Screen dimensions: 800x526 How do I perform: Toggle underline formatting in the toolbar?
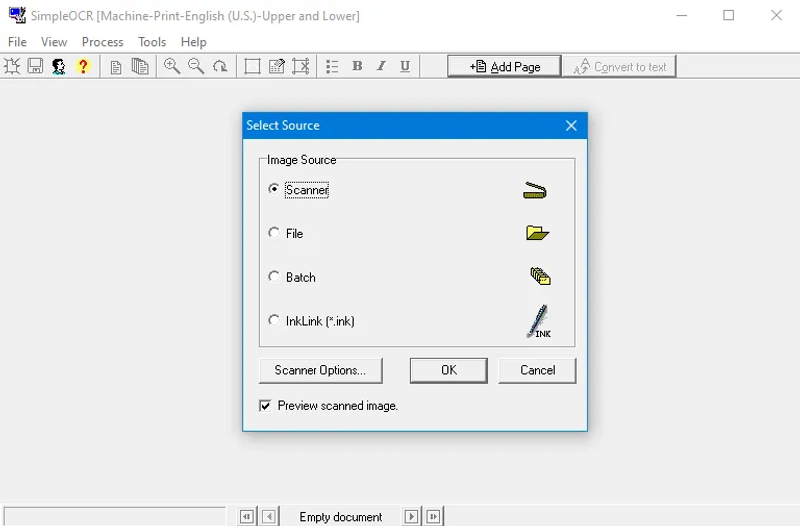(405, 67)
